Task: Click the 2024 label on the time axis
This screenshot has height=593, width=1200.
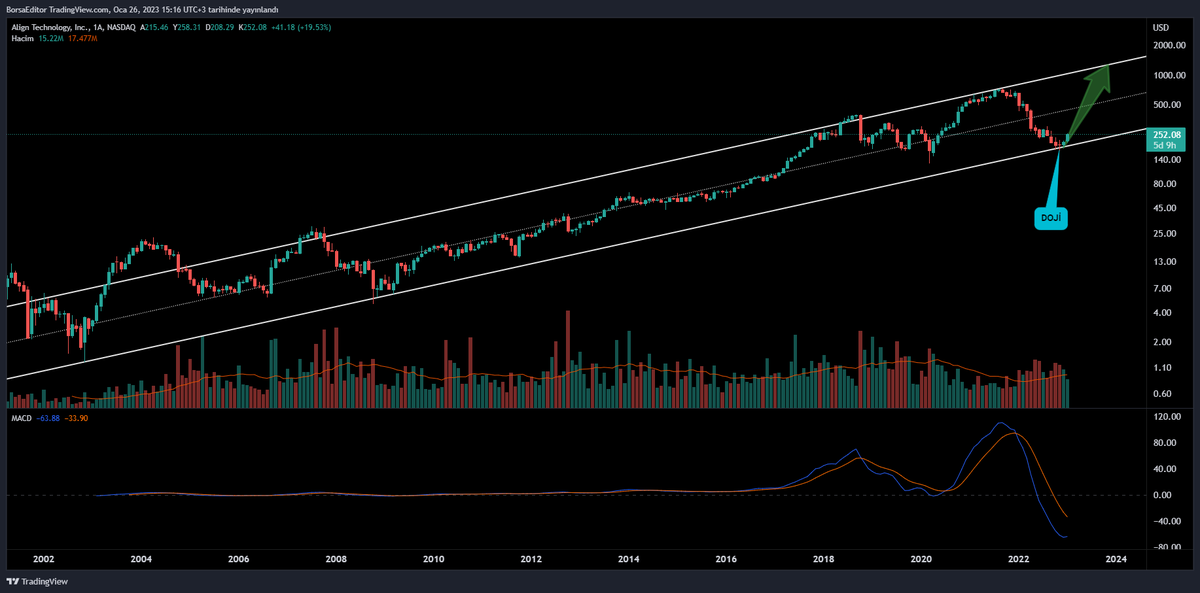Action: pyautogui.click(x=1116, y=559)
